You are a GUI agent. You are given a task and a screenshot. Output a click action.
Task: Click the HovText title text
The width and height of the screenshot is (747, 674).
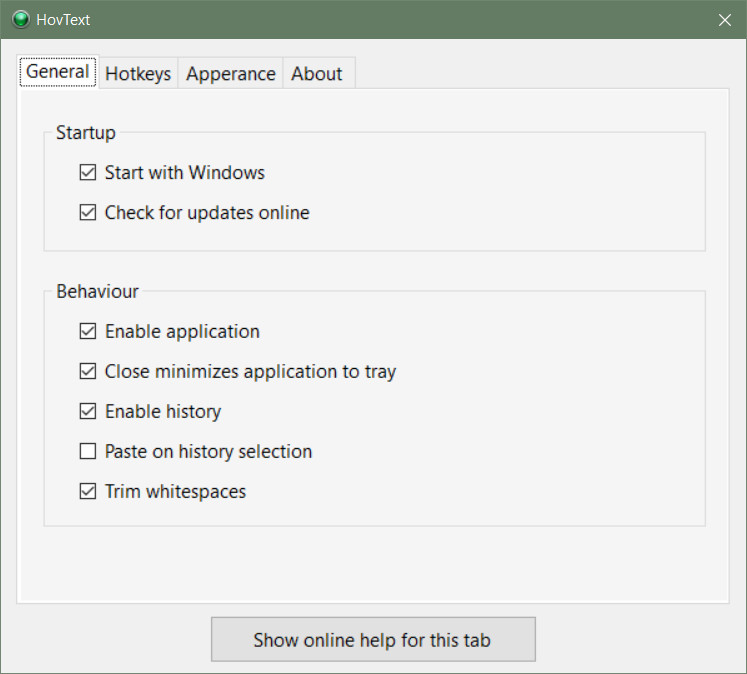(63, 20)
